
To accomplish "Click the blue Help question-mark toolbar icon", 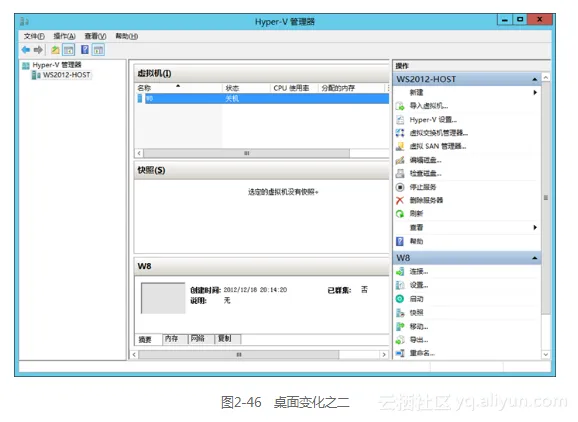I will pyautogui.click(x=85, y=49).
